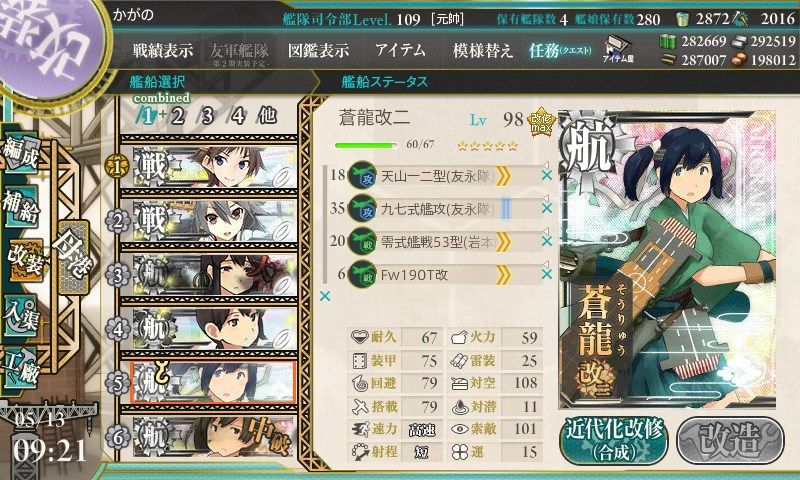Viewport: 800px width, 480px height.
Task: Open the 入渠 docking repair sidebar icon
Action: pyautogui.click(x=20, y=316)
